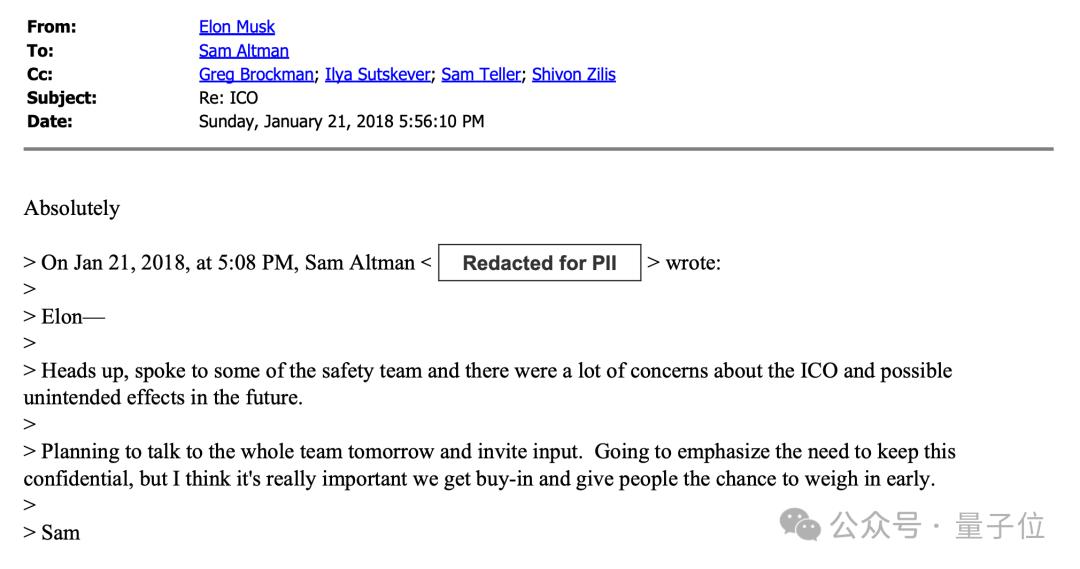Image resolution: width=1080 pixels, height=569 pixels.
Task: Click the Redacted for PII box
Action: [x=540, y=264]
